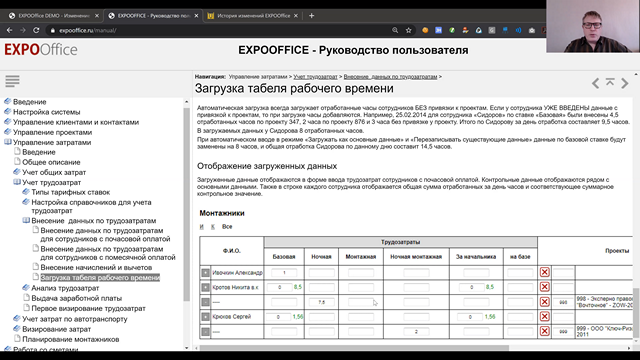Image resolution: width=640 pixels, height=360 pixels.
Task: Close История изменений EXPOOffice tab
Action: pos(296,16)
